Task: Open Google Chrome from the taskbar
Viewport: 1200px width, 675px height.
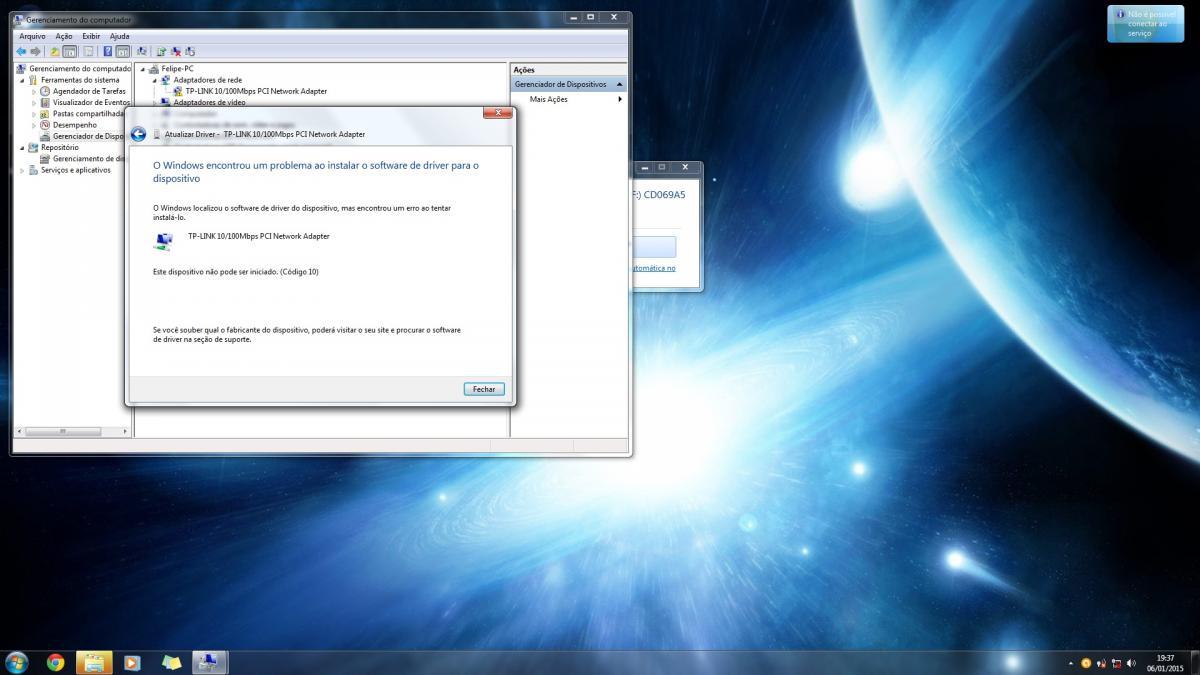Action: (55, 662)
